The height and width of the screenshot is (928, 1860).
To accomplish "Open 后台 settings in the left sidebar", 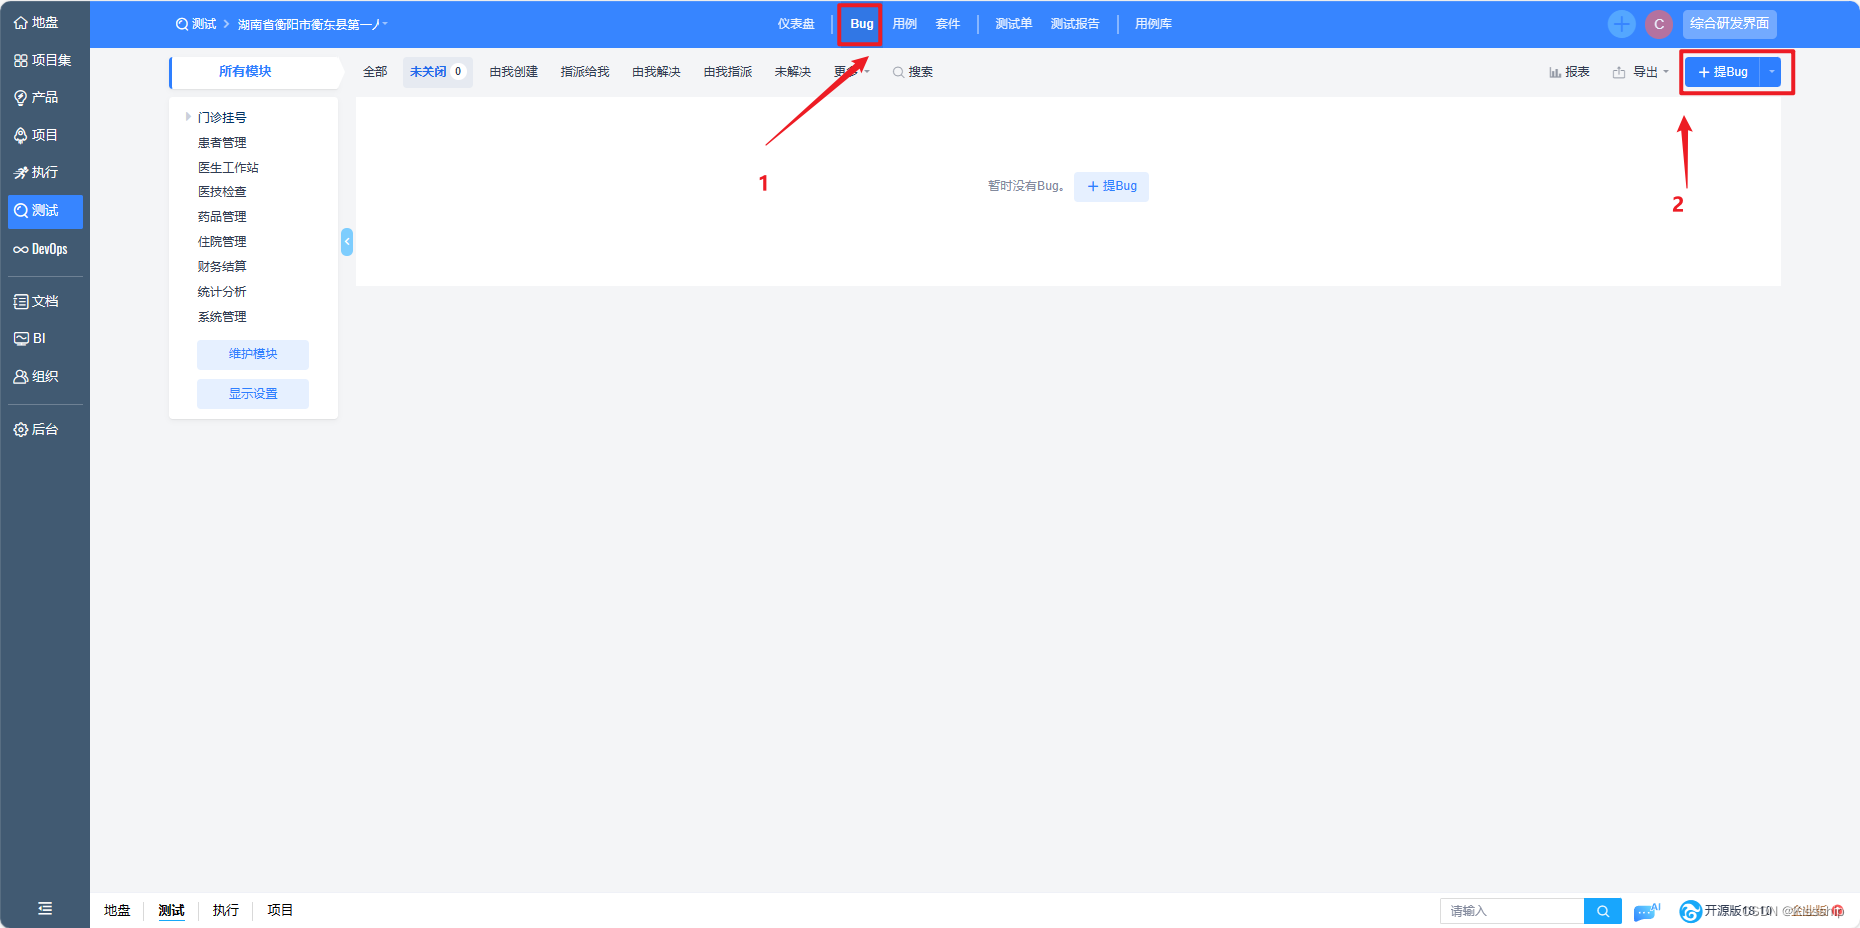I will pyautogui.click(x=36, y=429).
